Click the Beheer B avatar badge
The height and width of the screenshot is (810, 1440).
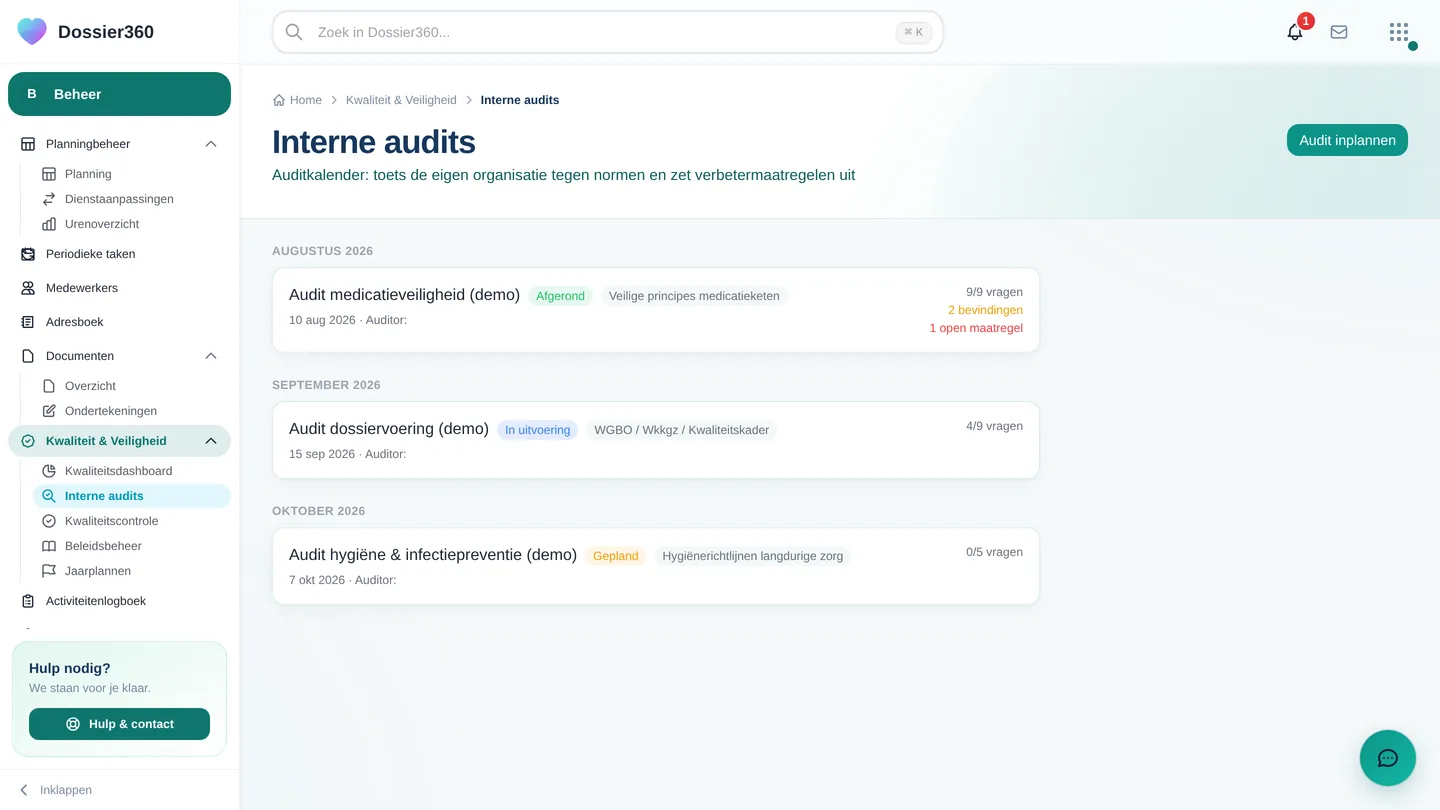tap(32, 94)
